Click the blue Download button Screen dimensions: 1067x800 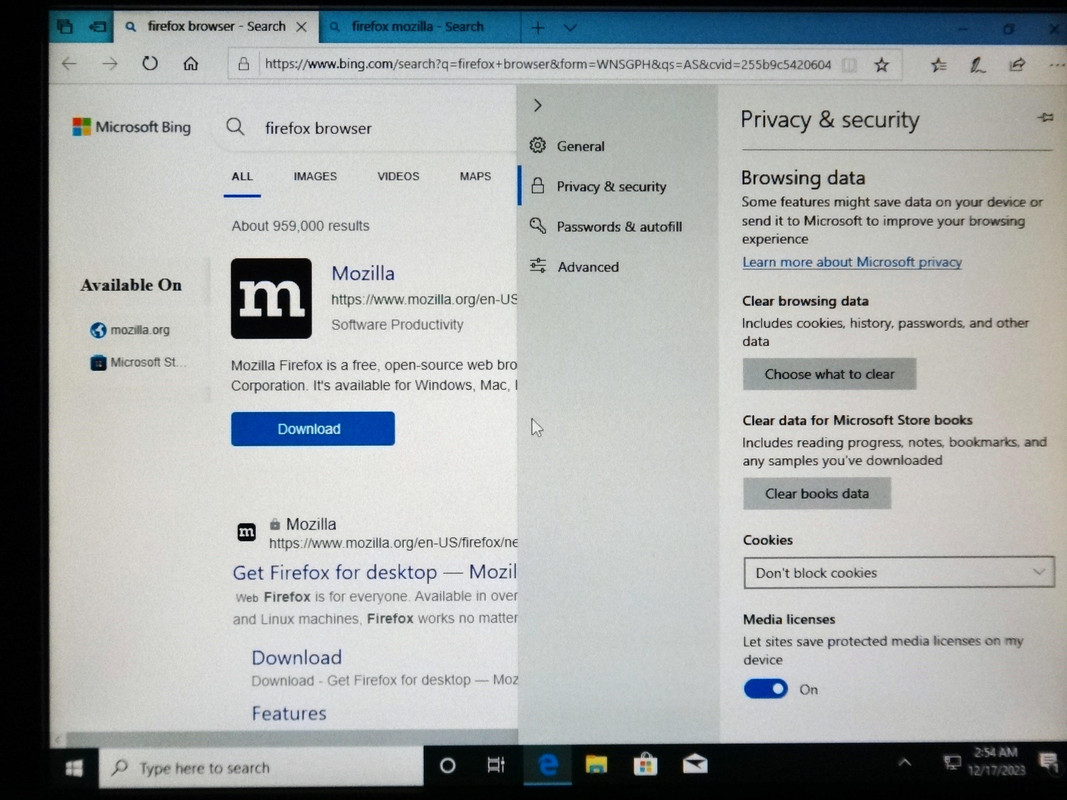312,429
